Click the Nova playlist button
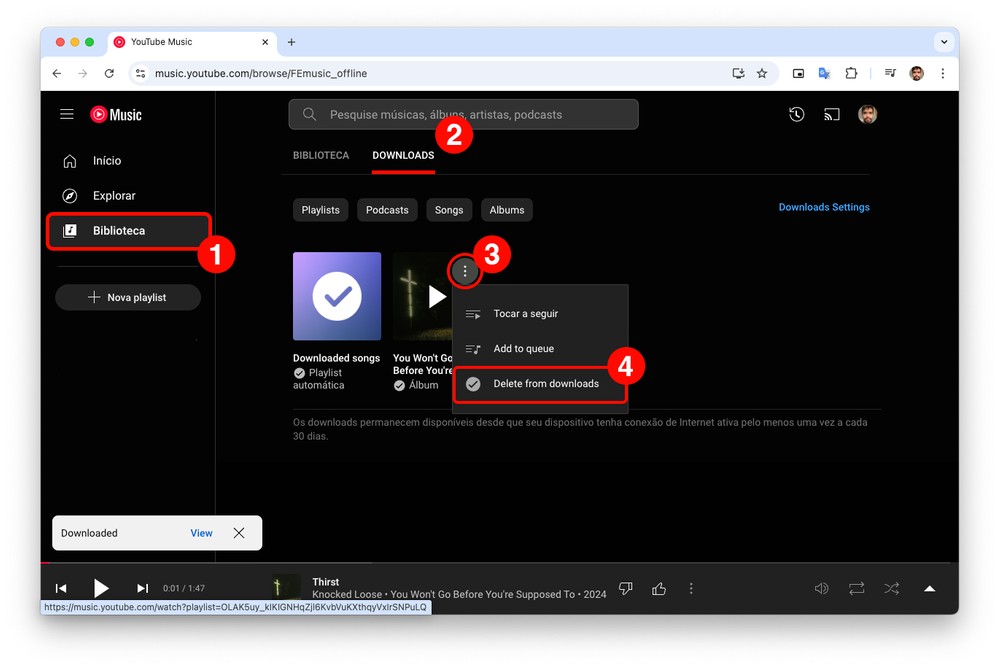This screenshot has height=669, width=1000. (128, 297)
